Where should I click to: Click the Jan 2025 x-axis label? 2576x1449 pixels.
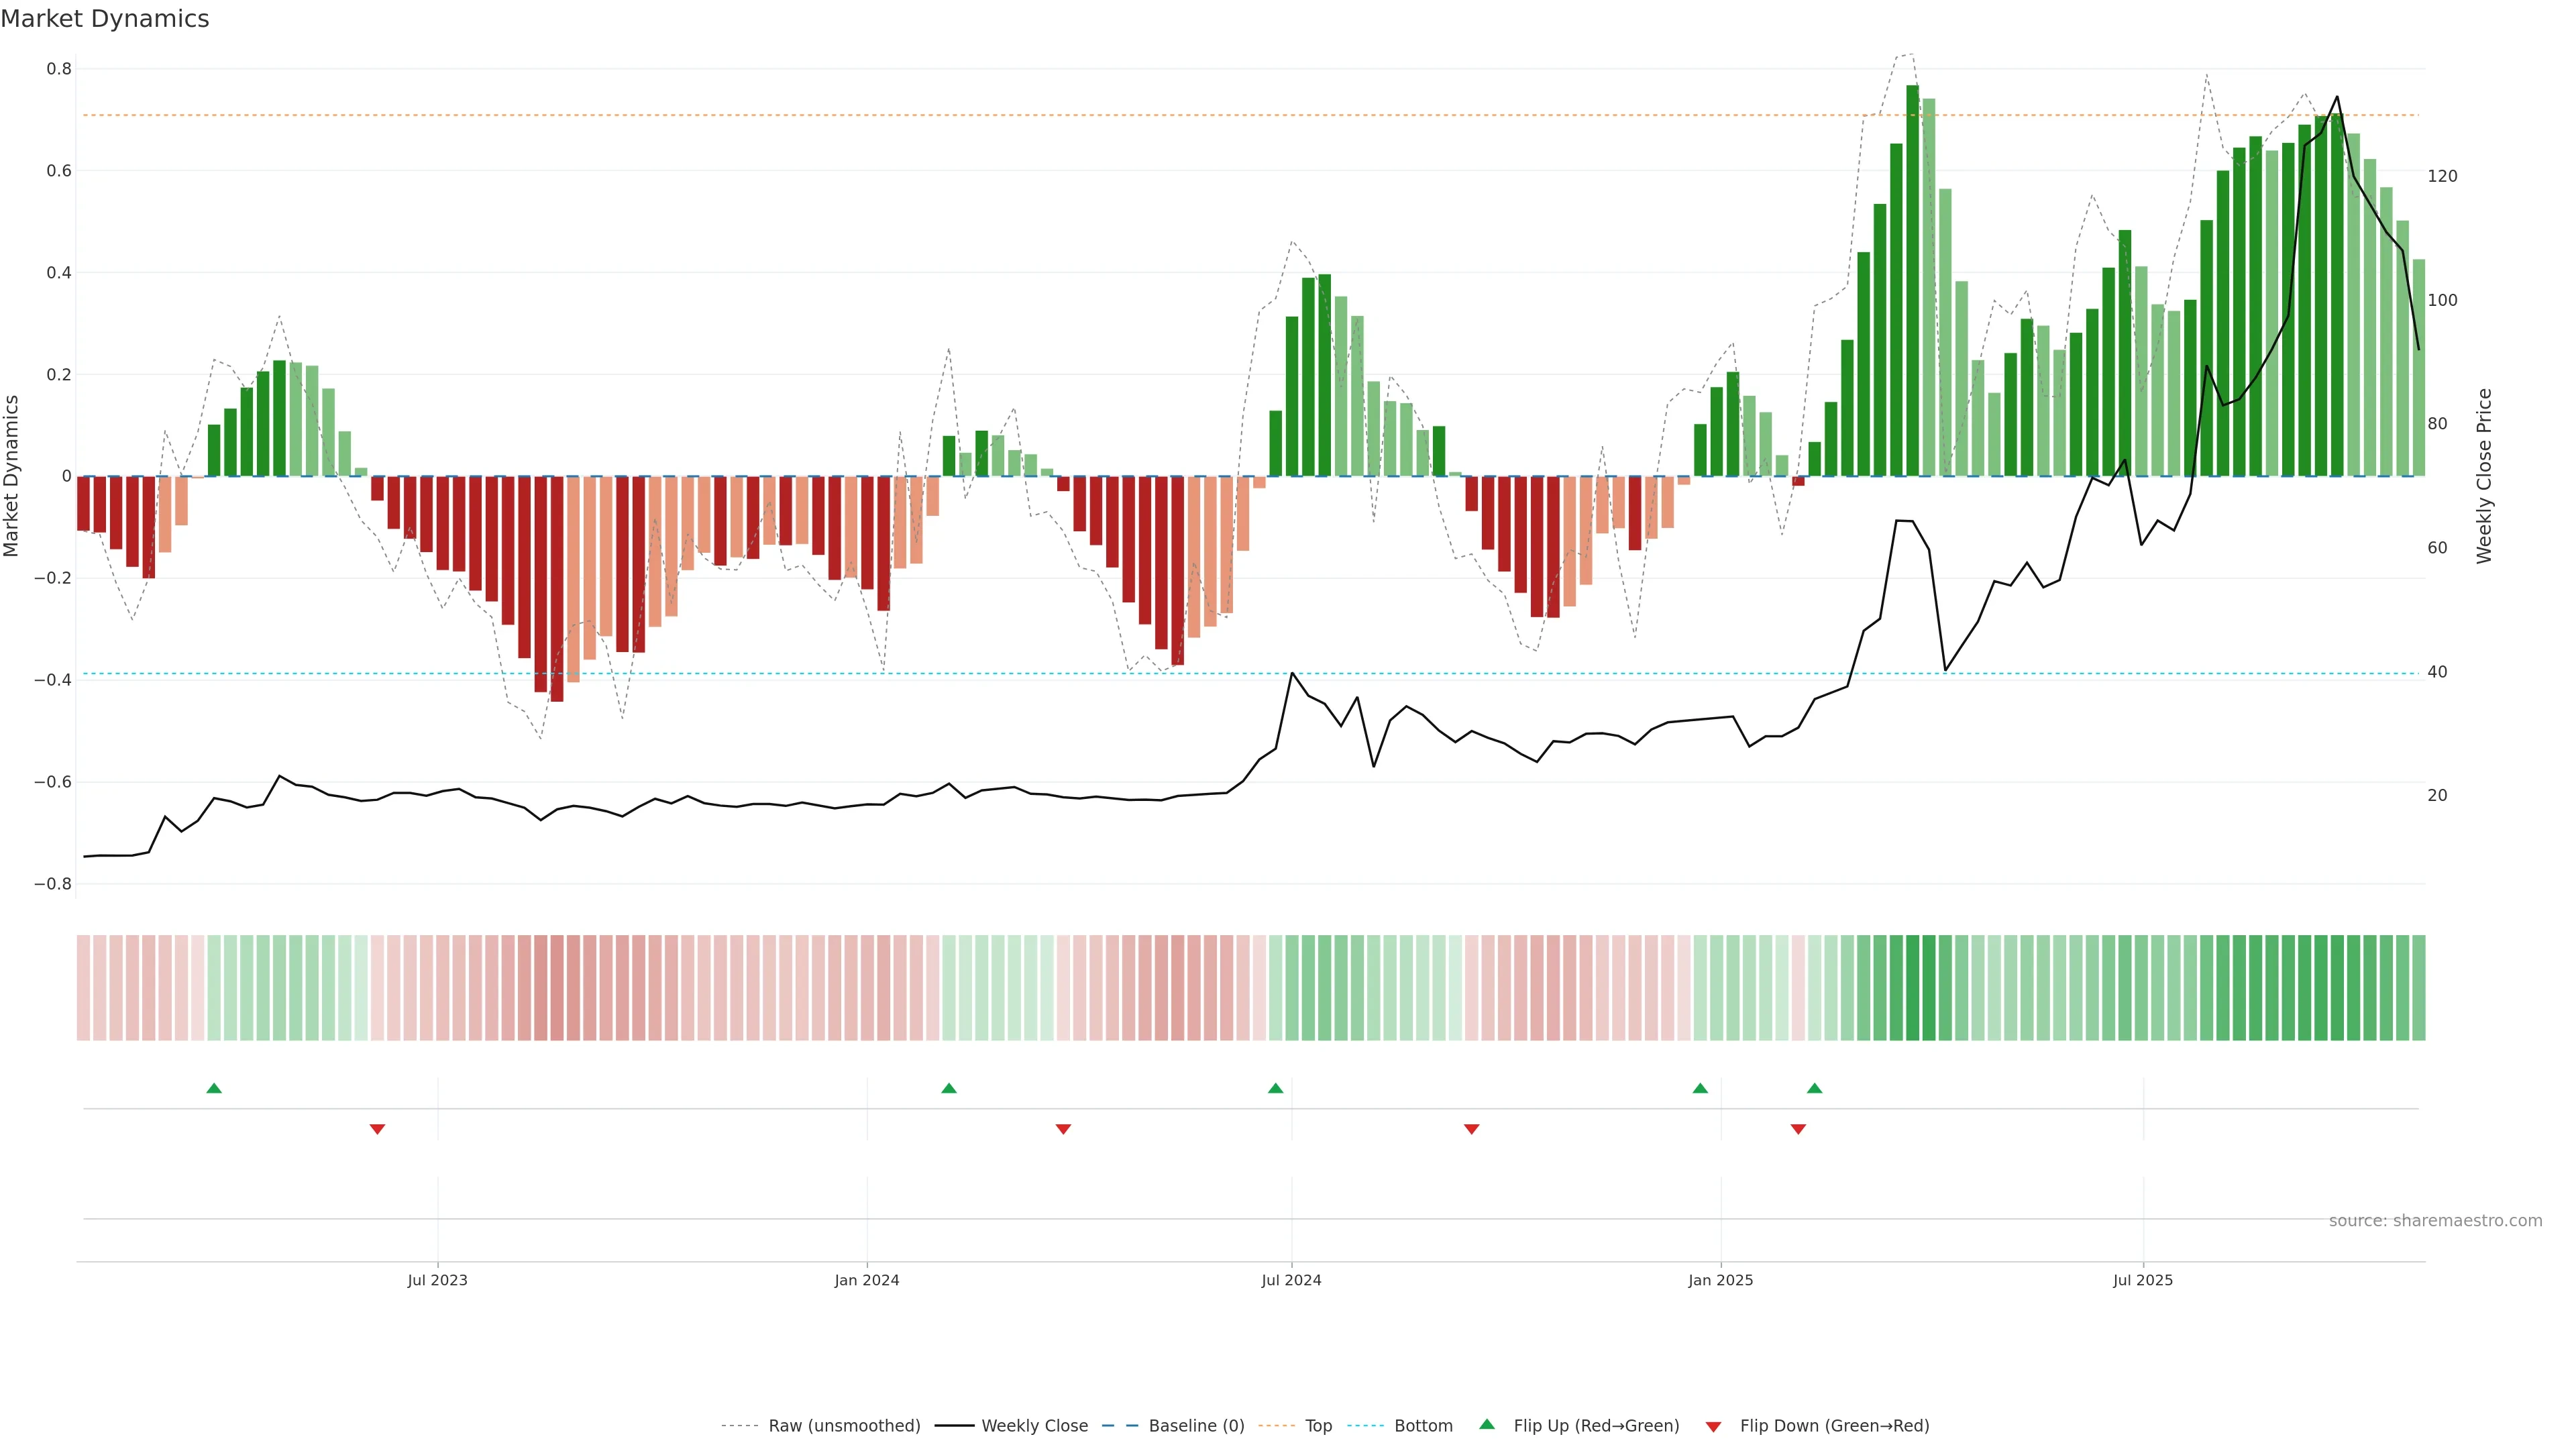click(1720, 1280)
